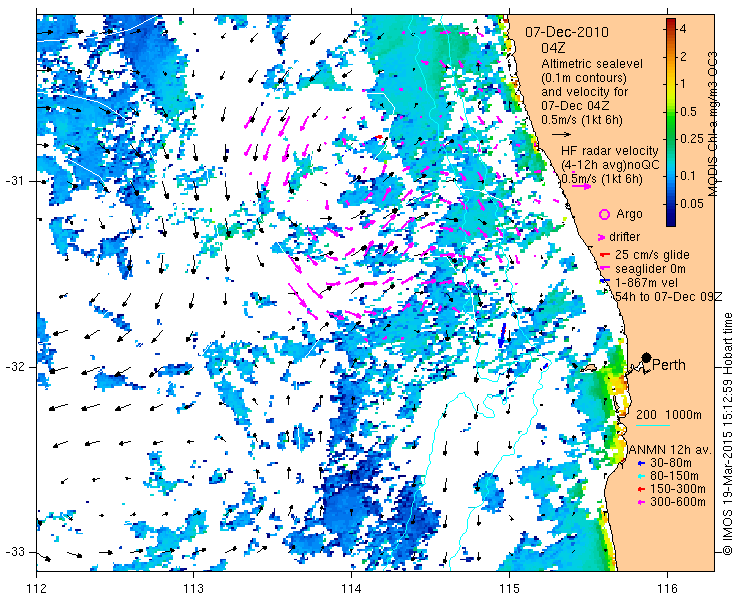Click the longitude axis label 114
This screenshot has height=600, width=740.
tap(351, 589)
